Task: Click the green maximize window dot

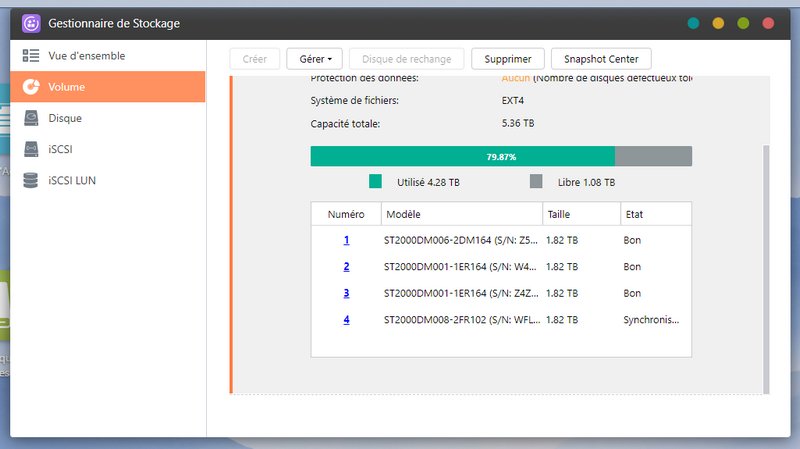Action: point(743,23)
